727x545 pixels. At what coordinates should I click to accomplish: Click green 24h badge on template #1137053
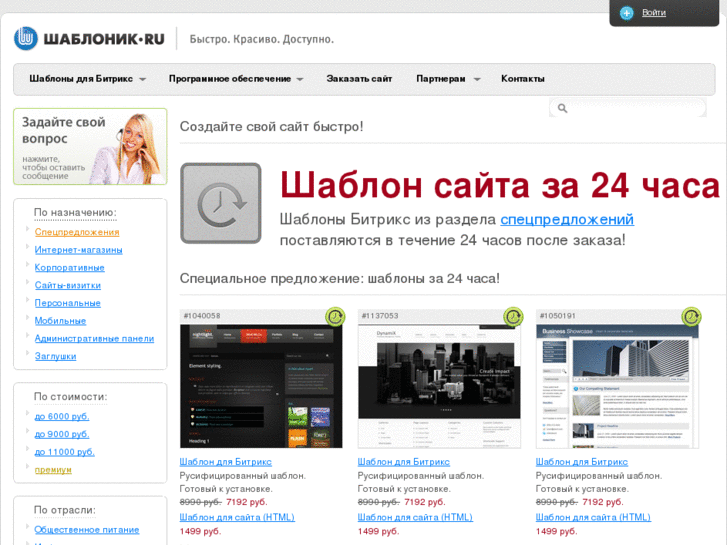pos(513,317)
